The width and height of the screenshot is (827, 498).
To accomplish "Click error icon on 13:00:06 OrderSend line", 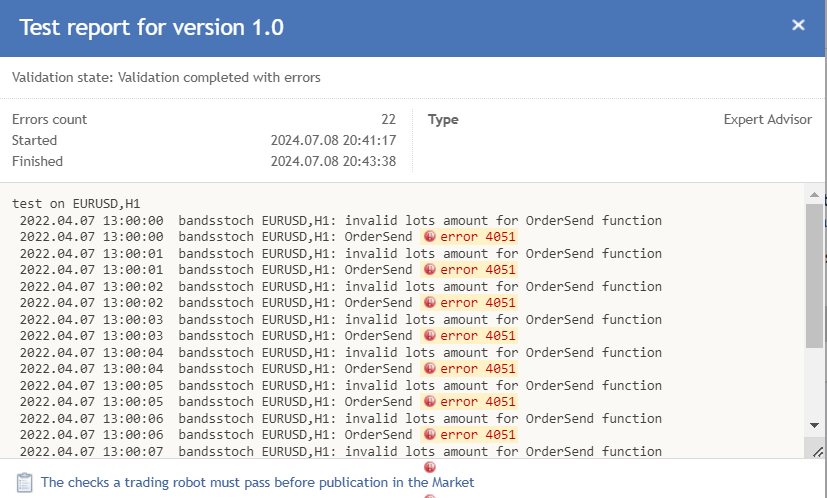I will [x=430, y=434].
